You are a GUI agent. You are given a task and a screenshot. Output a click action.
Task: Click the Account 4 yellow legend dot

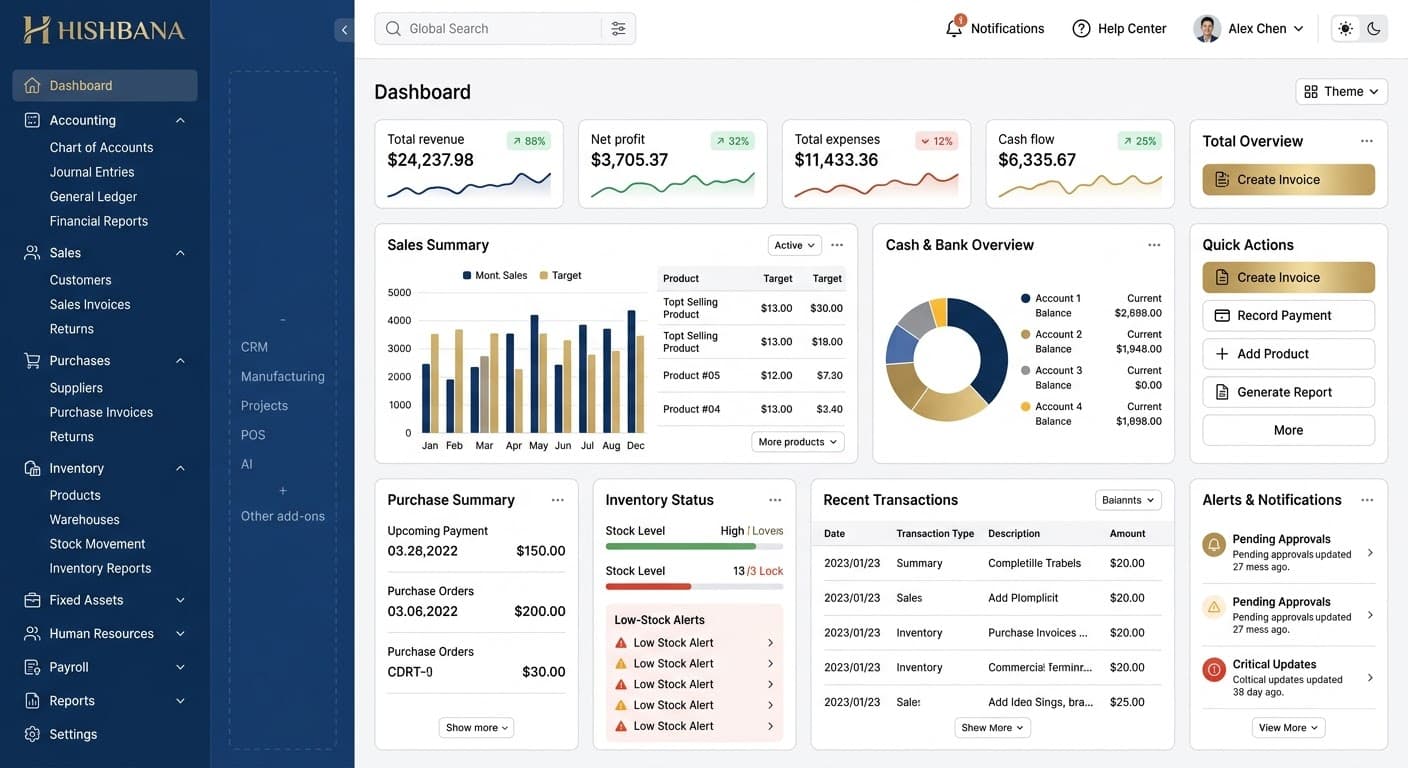click(1025, 407)
